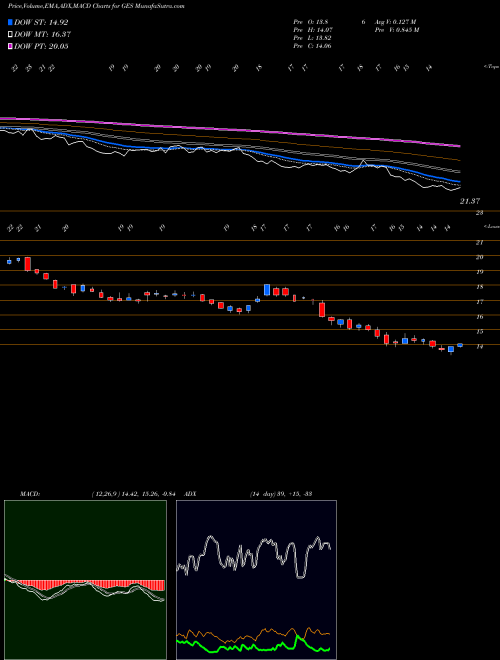
Task: Click the price axis label 16
Action: [x=479, y=317]
